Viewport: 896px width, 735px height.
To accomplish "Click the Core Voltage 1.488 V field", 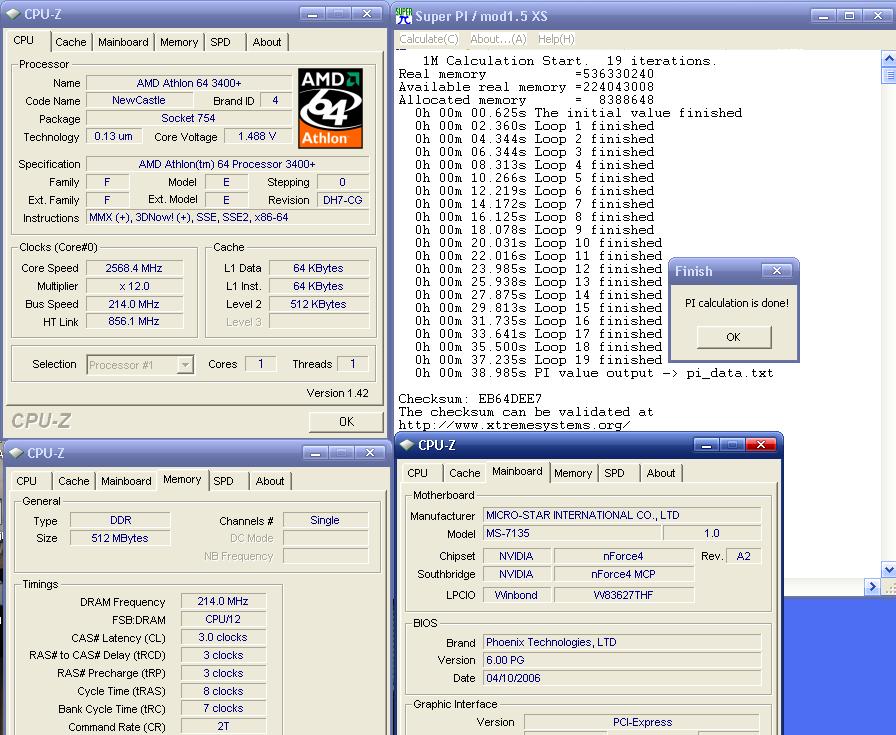I will coord(257,137).
